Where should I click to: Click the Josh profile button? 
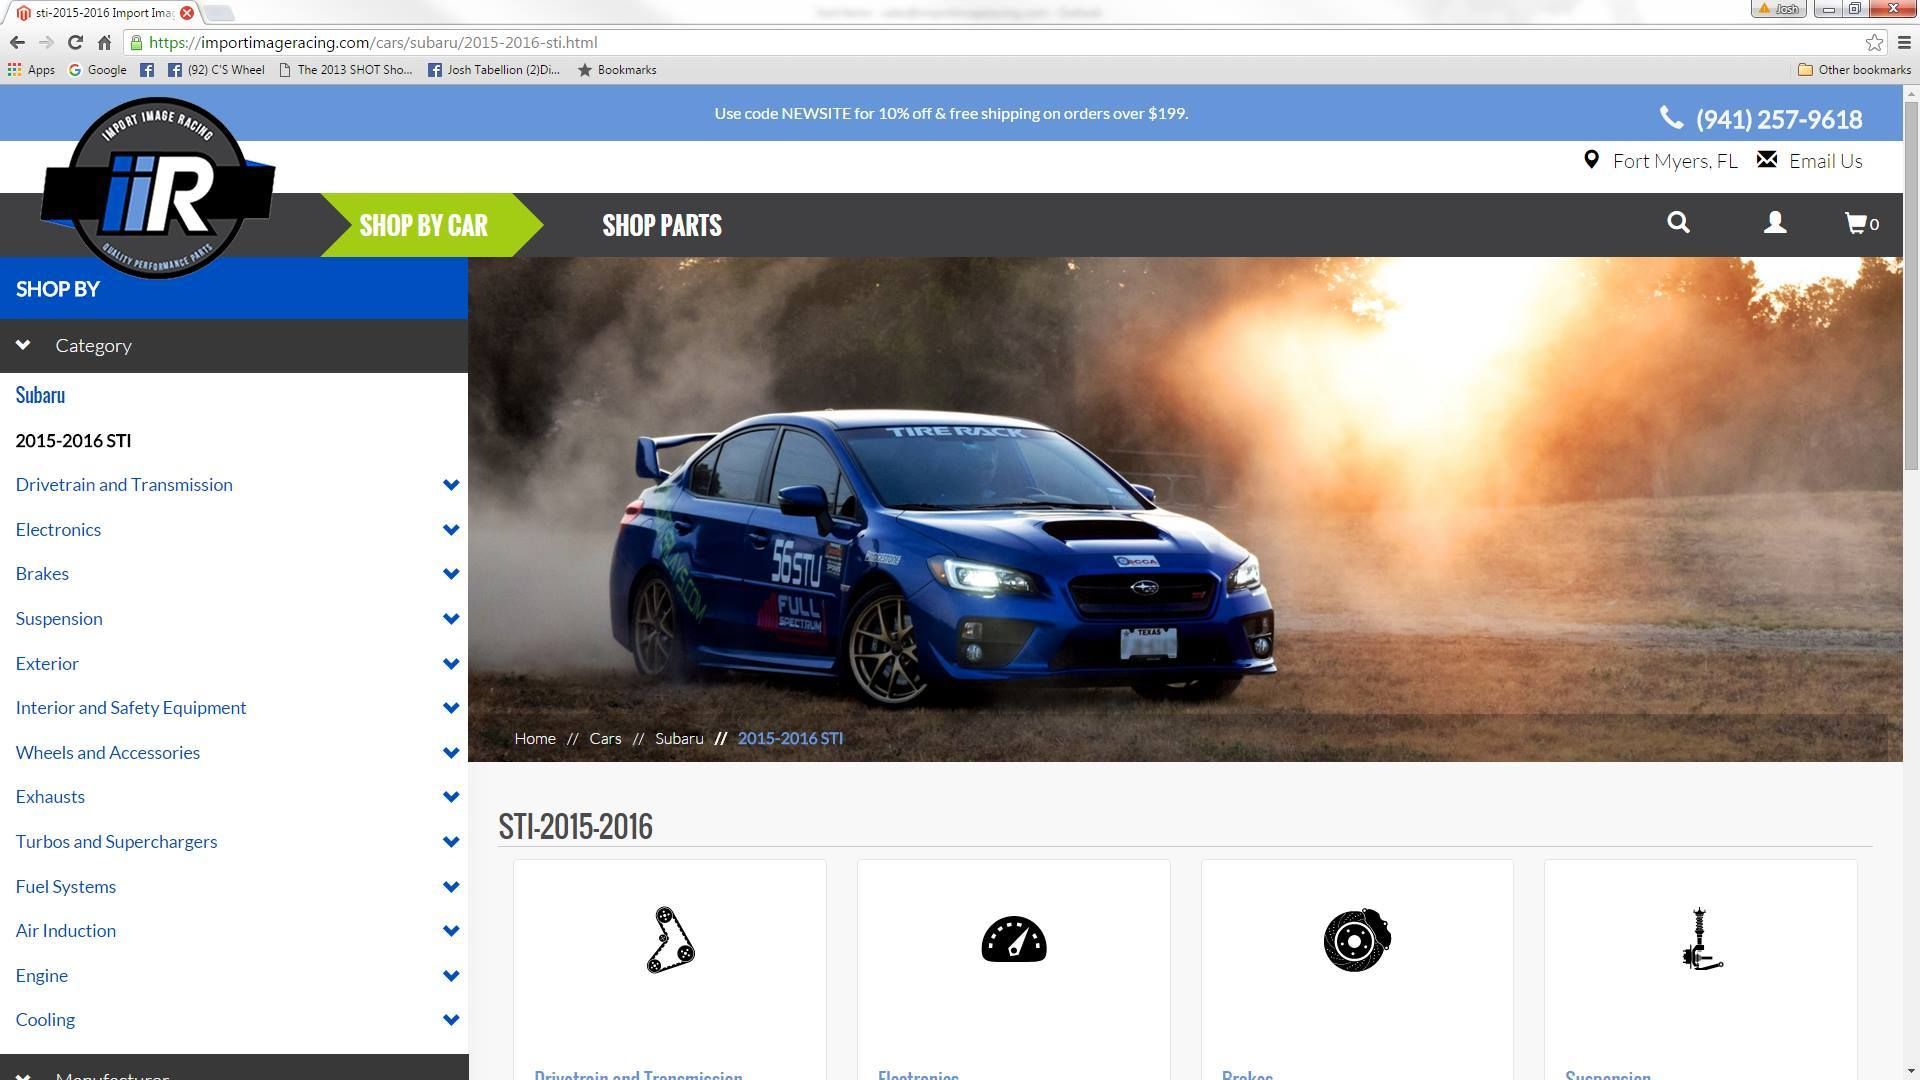1779,9
